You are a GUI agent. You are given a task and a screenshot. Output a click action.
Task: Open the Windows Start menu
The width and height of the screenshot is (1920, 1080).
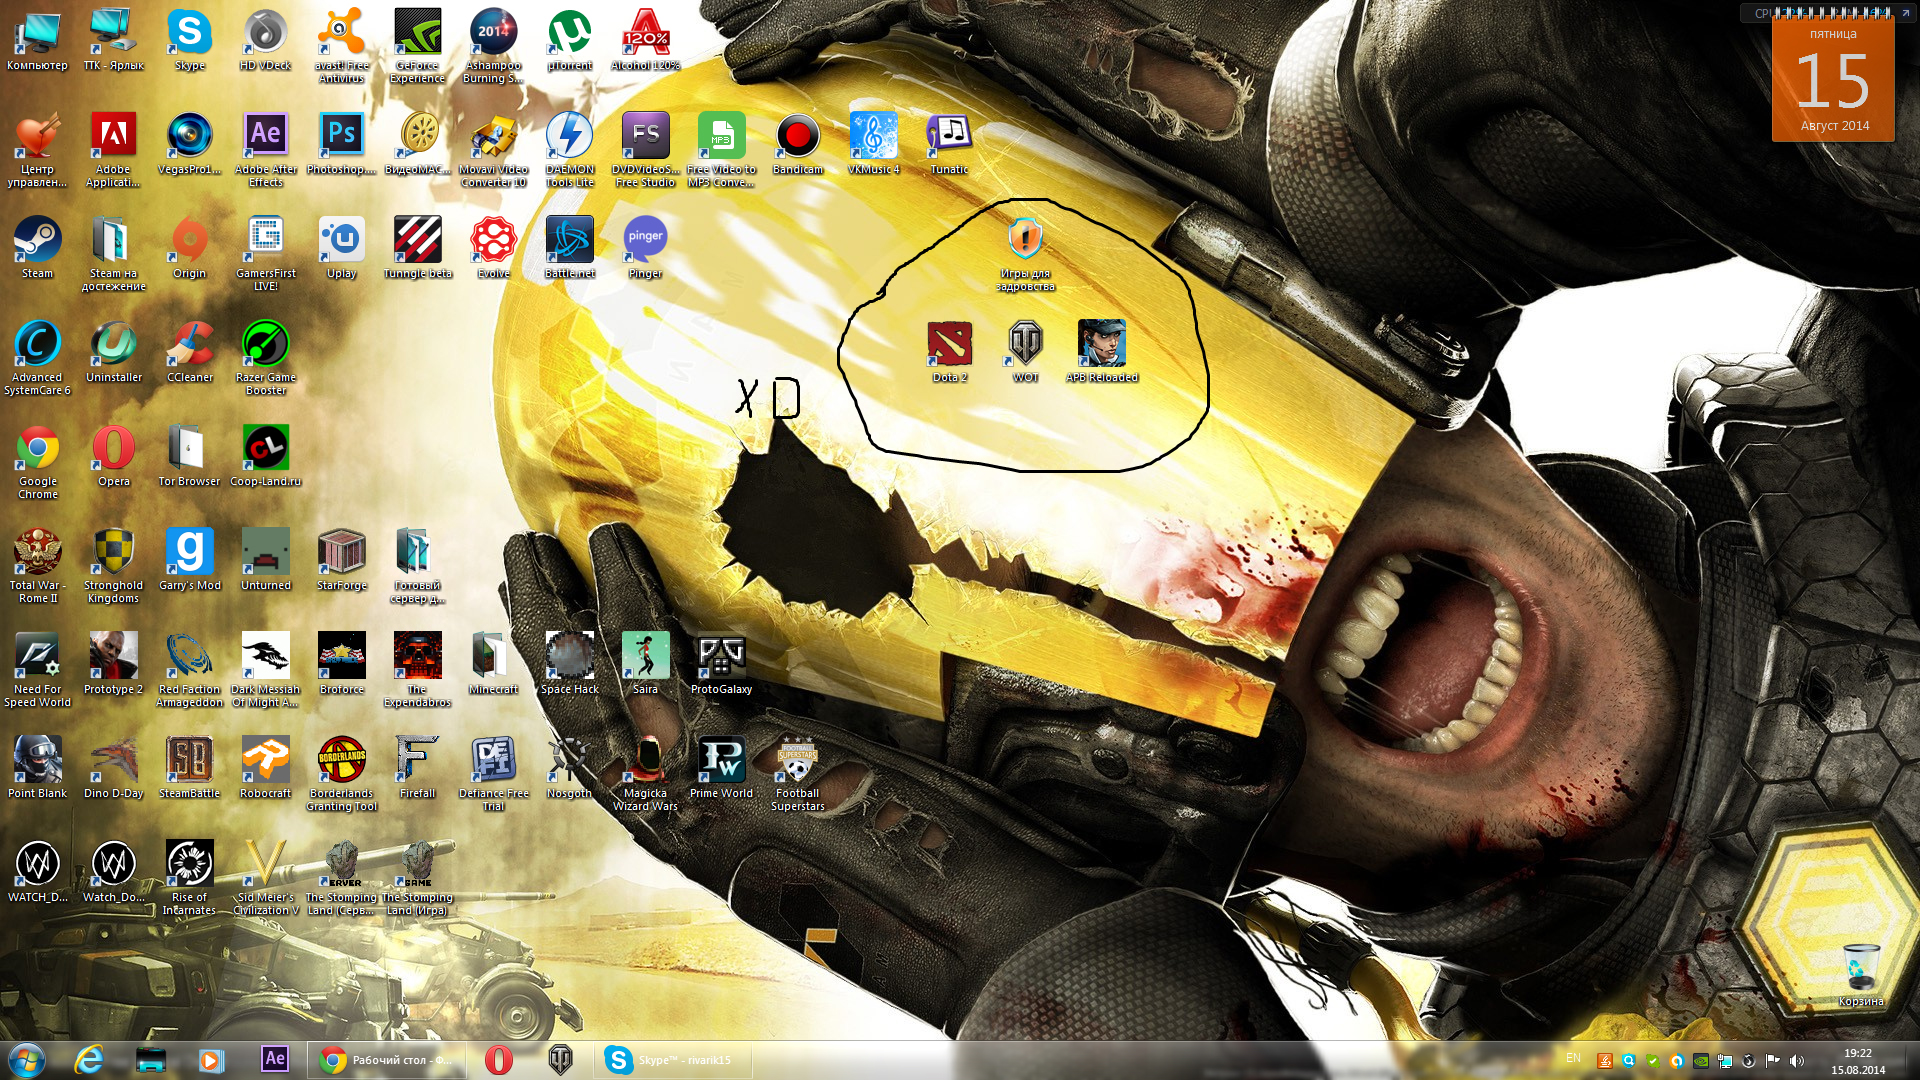[x=27, y=1060]
